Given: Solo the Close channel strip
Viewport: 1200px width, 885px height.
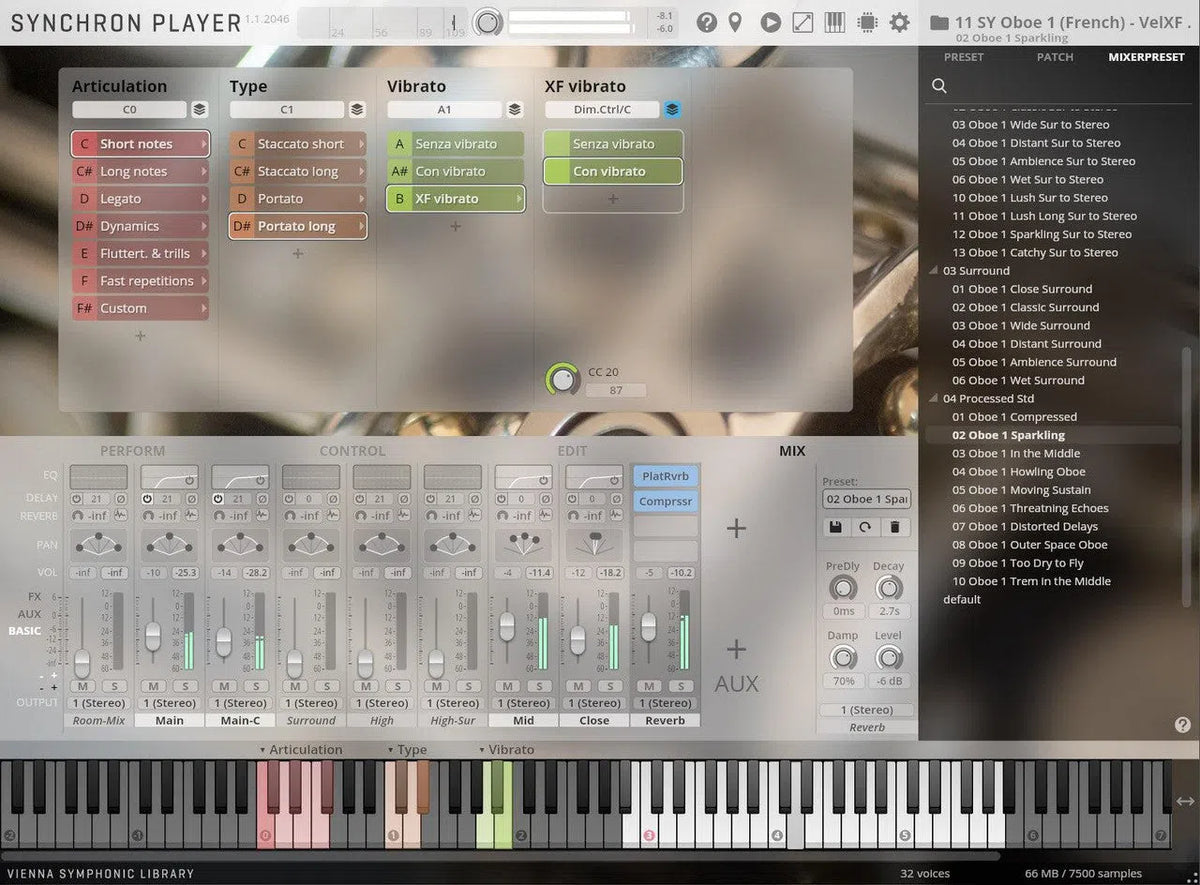Looking at the screenshot, I should pyautogui.click(x=612, y=687).
